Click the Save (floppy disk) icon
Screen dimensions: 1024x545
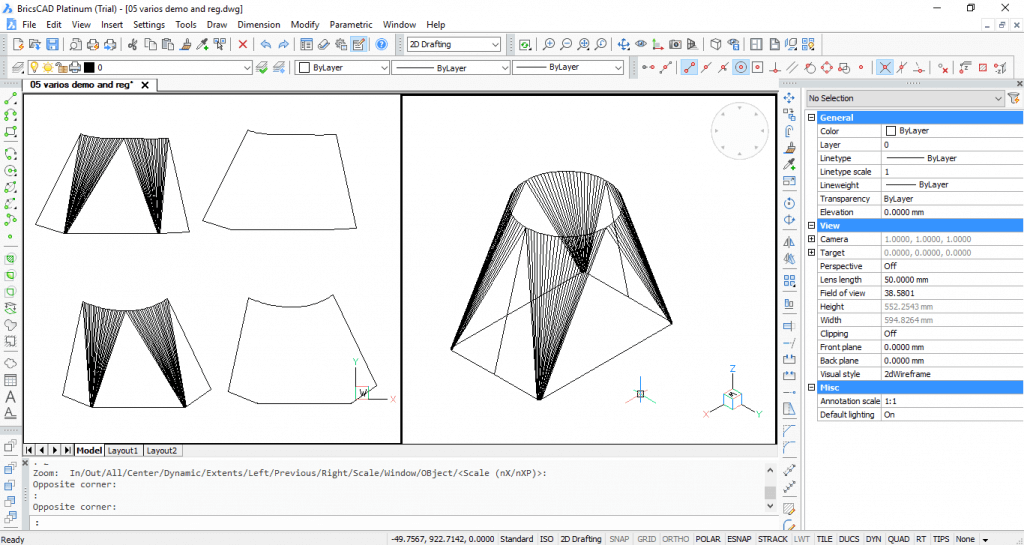52,44
